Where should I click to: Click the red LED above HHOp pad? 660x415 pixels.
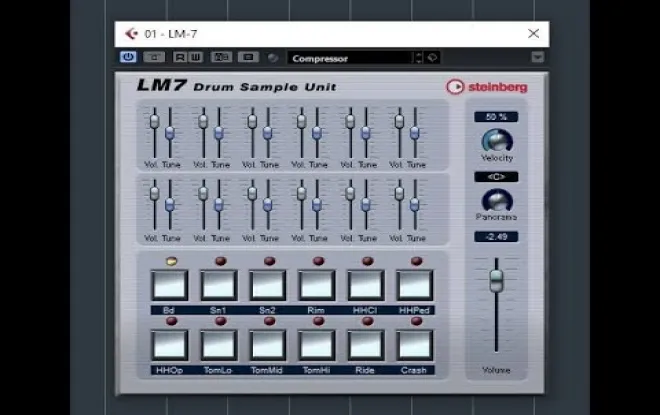pyautogui.click(x=171, y=321)
